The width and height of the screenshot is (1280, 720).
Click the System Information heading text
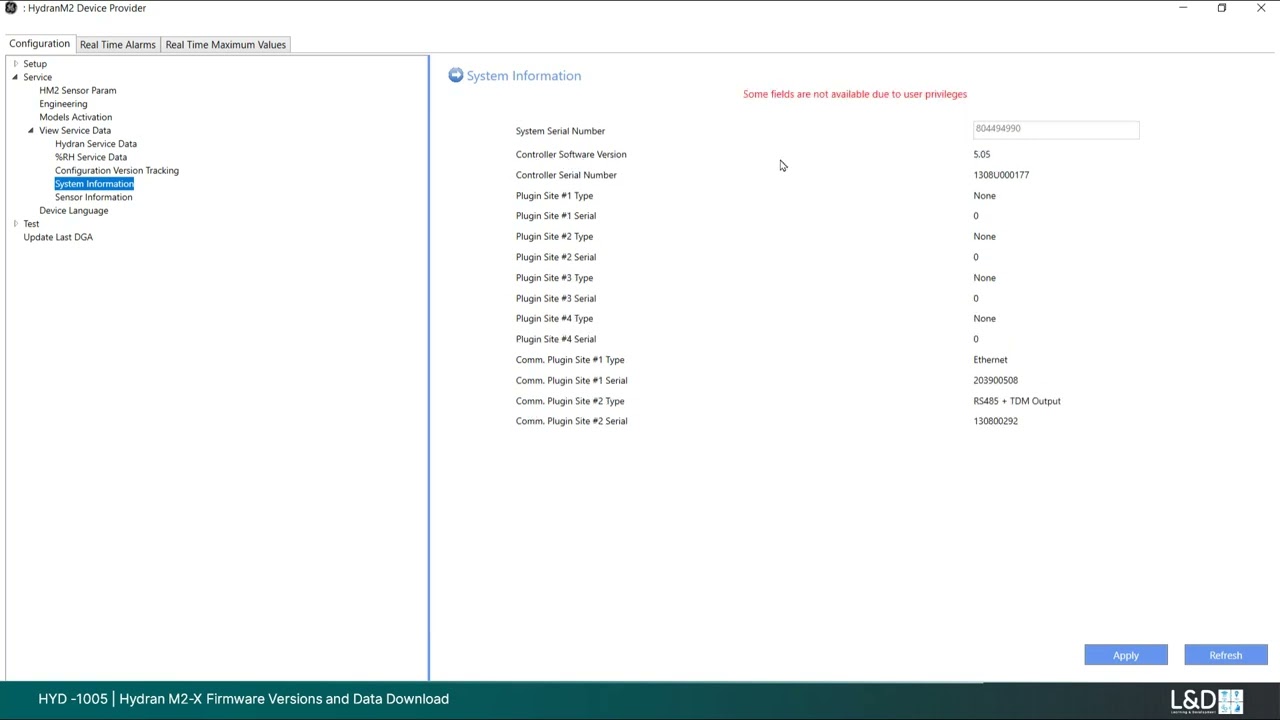[524, 76]
